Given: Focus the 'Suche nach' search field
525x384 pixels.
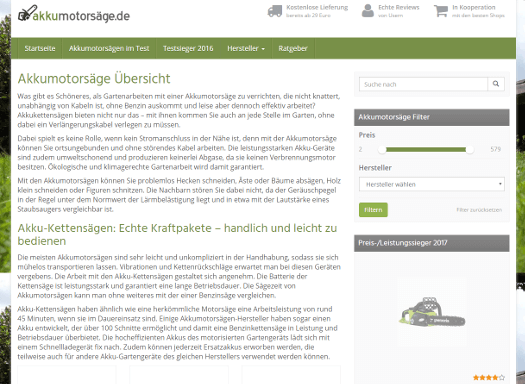Looking at the screenshot, I should (x=423, y=84).
